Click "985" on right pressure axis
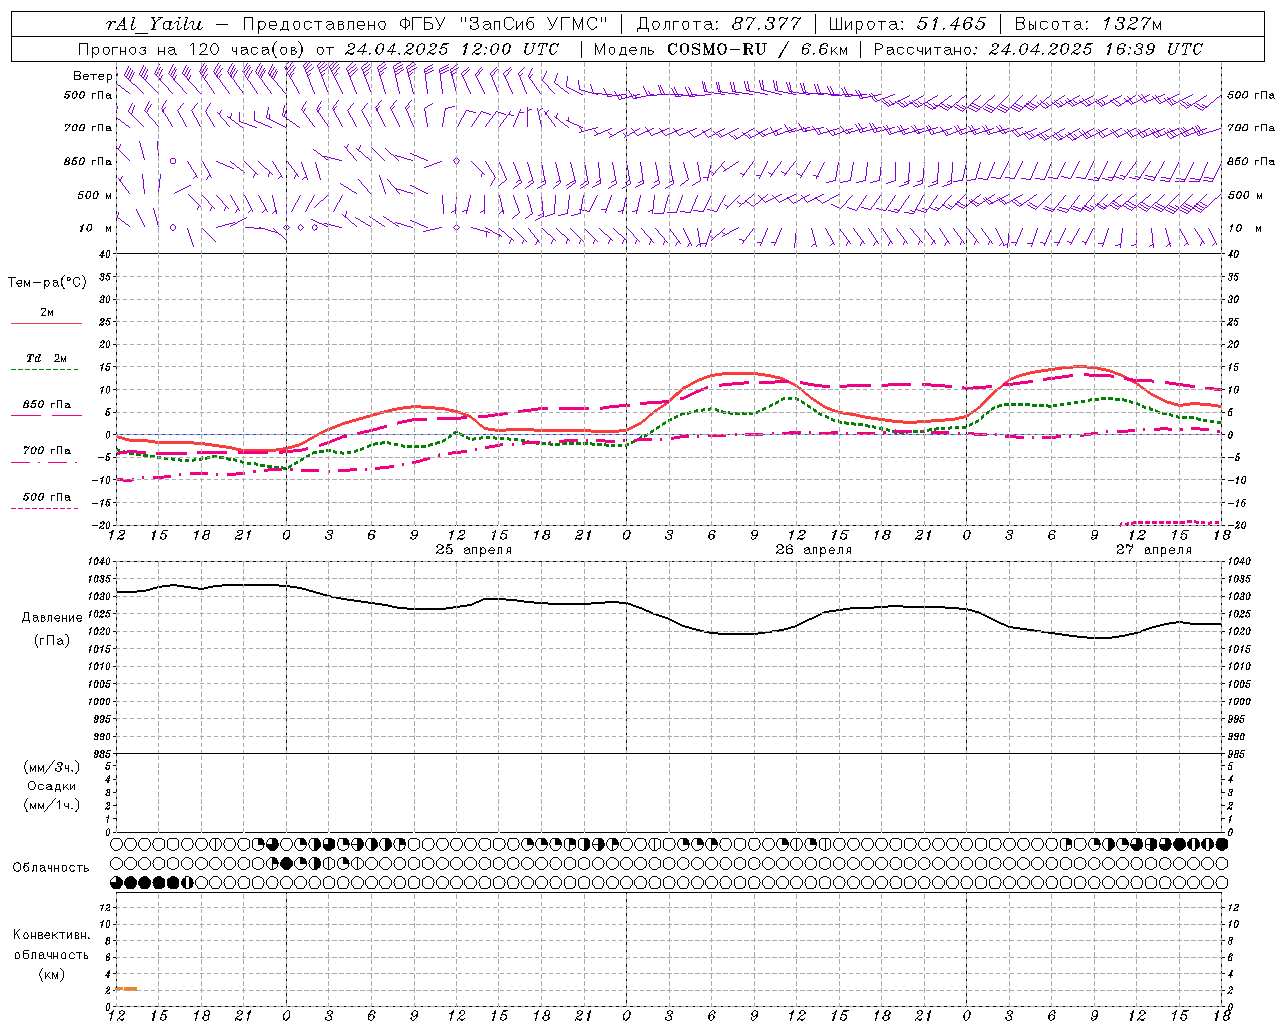The image size is (1280, 1024). click(1238, 754)
